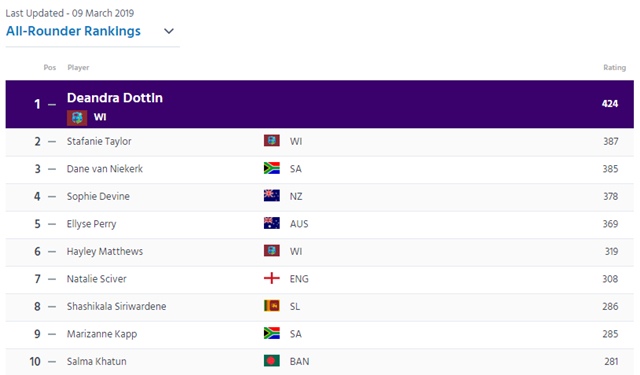Screen dimensions: 640x375
Task: Click the Bangladesh flag beside Salma Khatun
Action: (272, 361)
